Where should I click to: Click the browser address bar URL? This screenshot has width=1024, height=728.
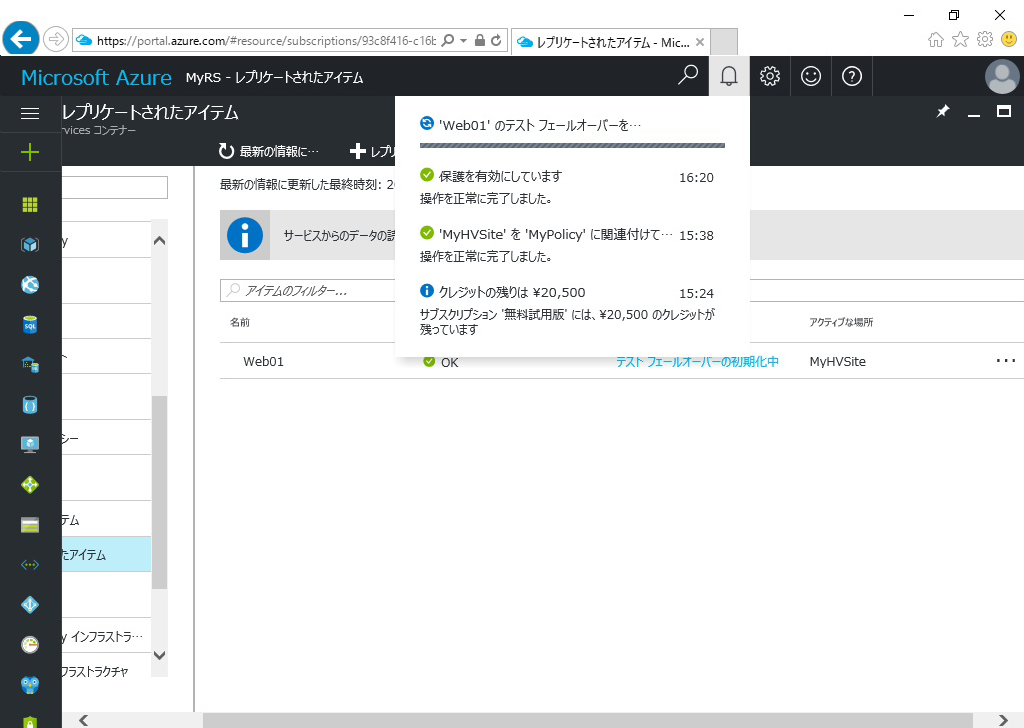(266, 40)
